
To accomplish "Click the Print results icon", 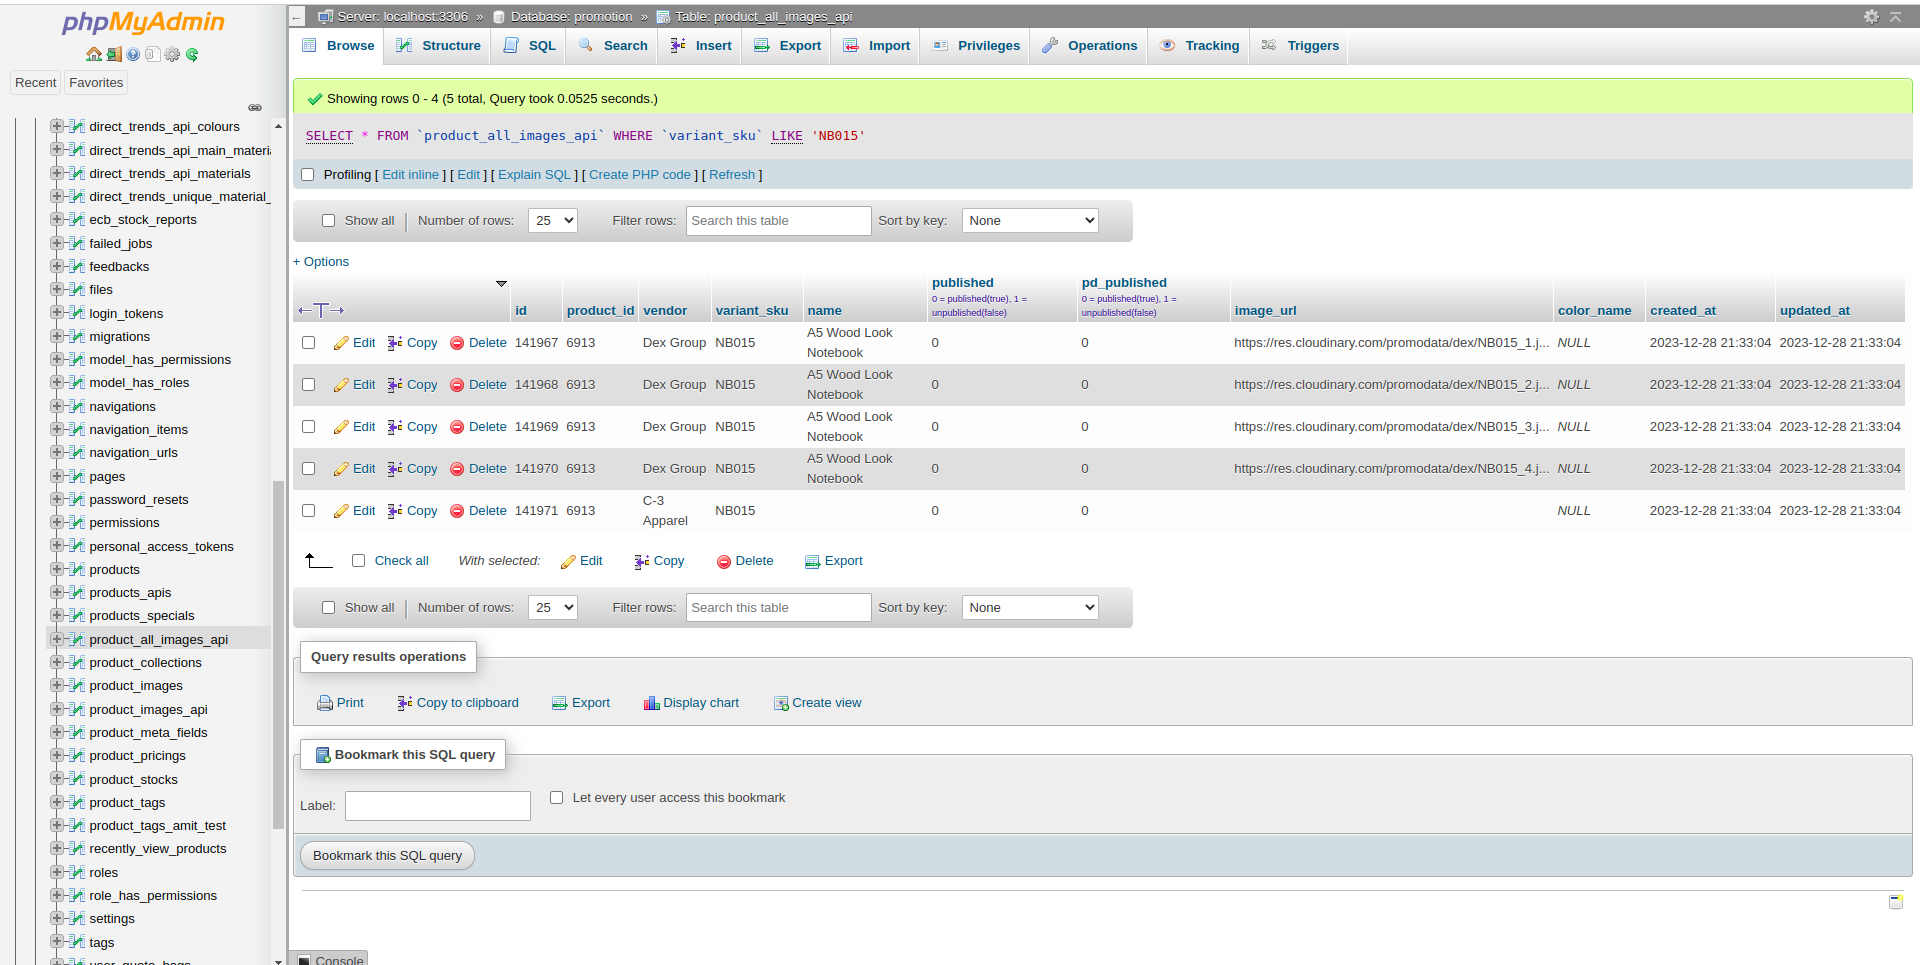I will tap(324, 703).
